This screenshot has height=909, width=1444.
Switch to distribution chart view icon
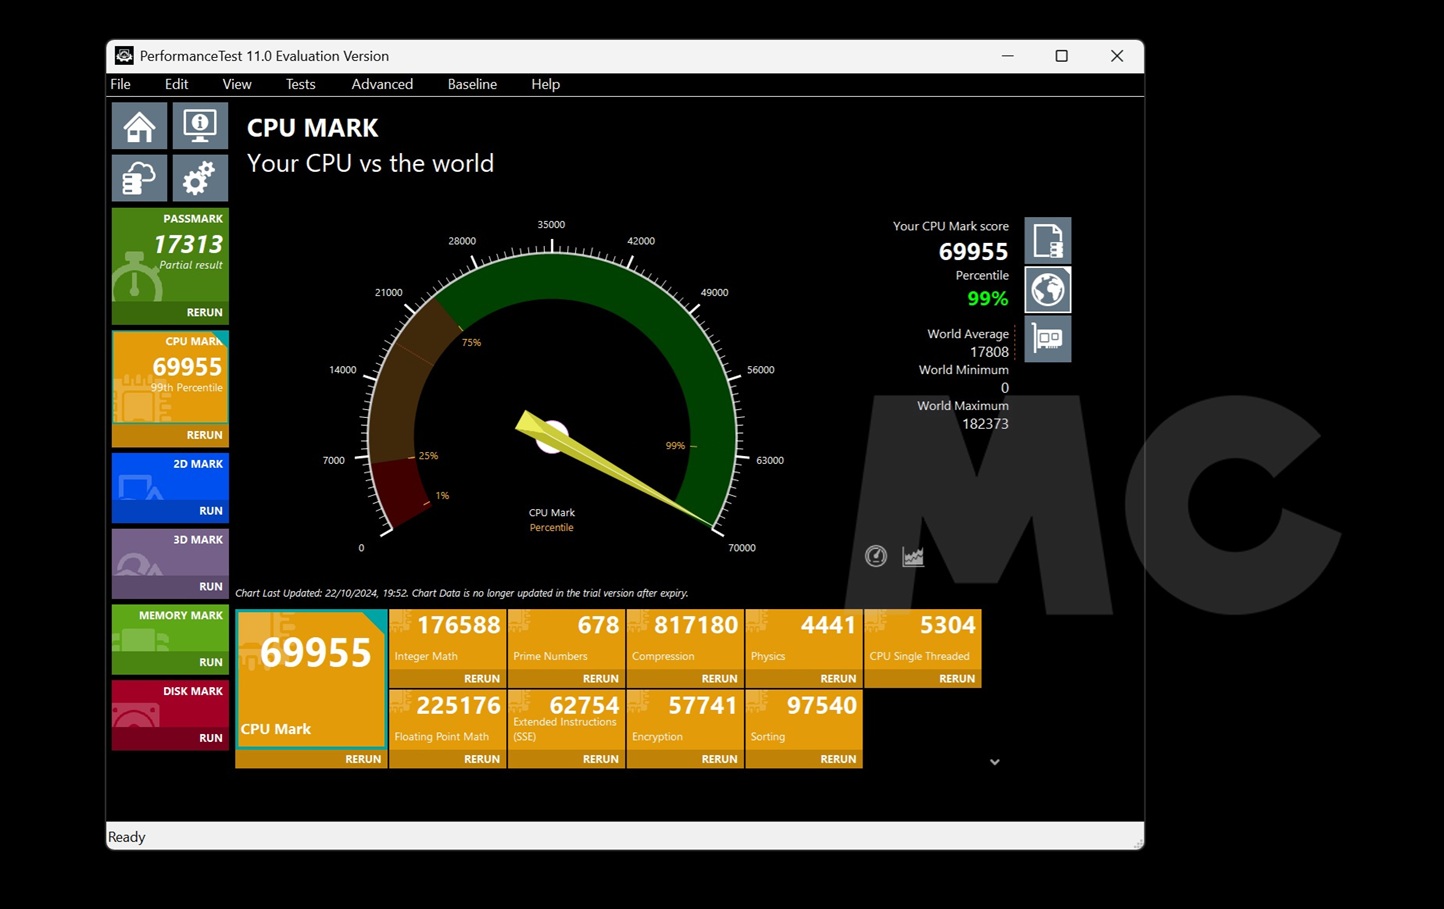(913, 557)
